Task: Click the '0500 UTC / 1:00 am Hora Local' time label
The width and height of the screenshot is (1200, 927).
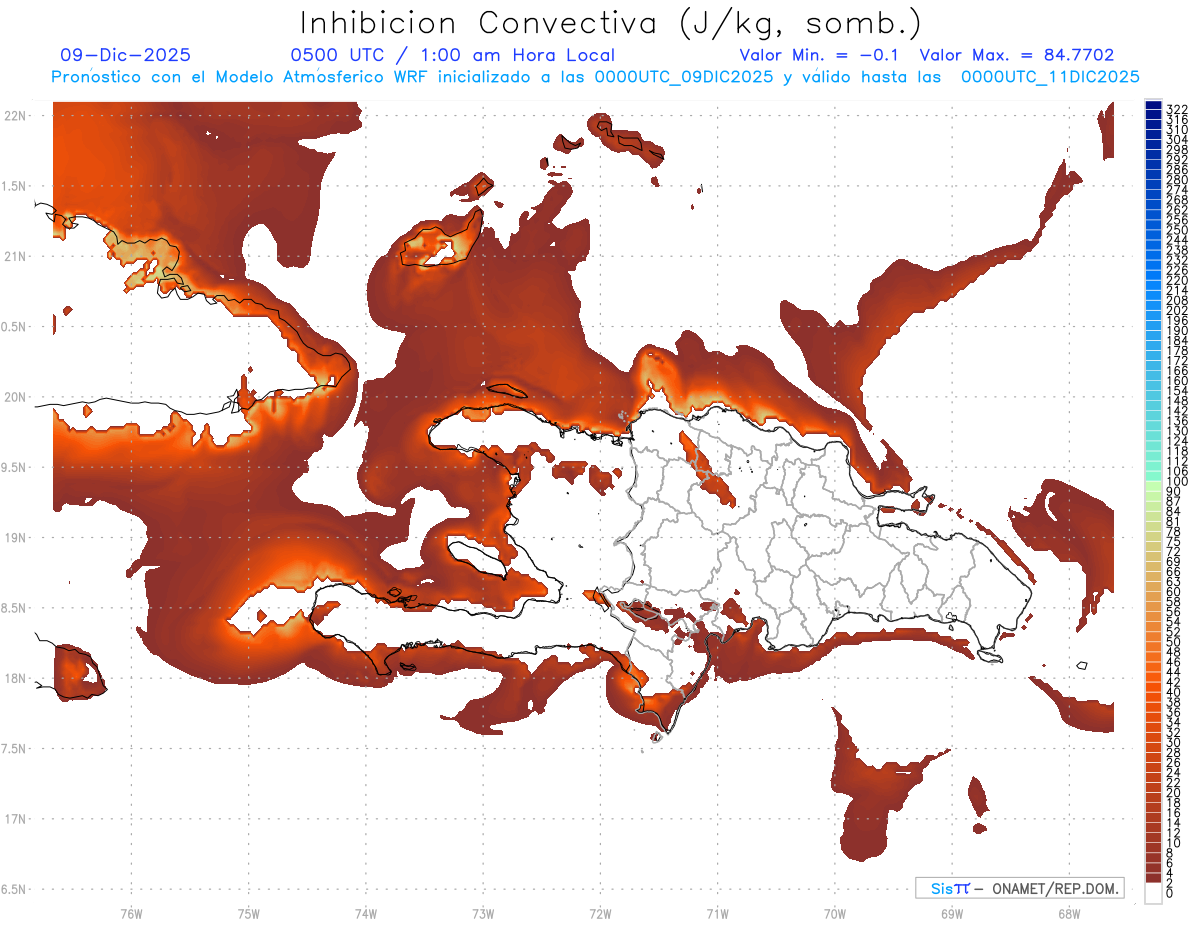Action: (x=452, y=56)
